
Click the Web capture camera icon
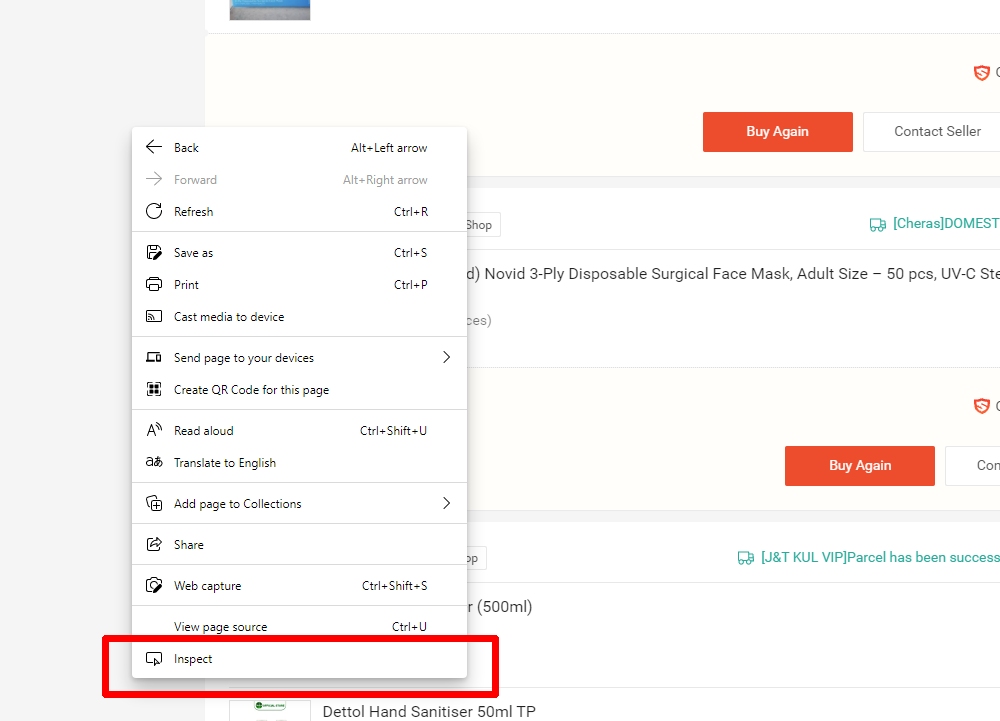click(154, 586)
